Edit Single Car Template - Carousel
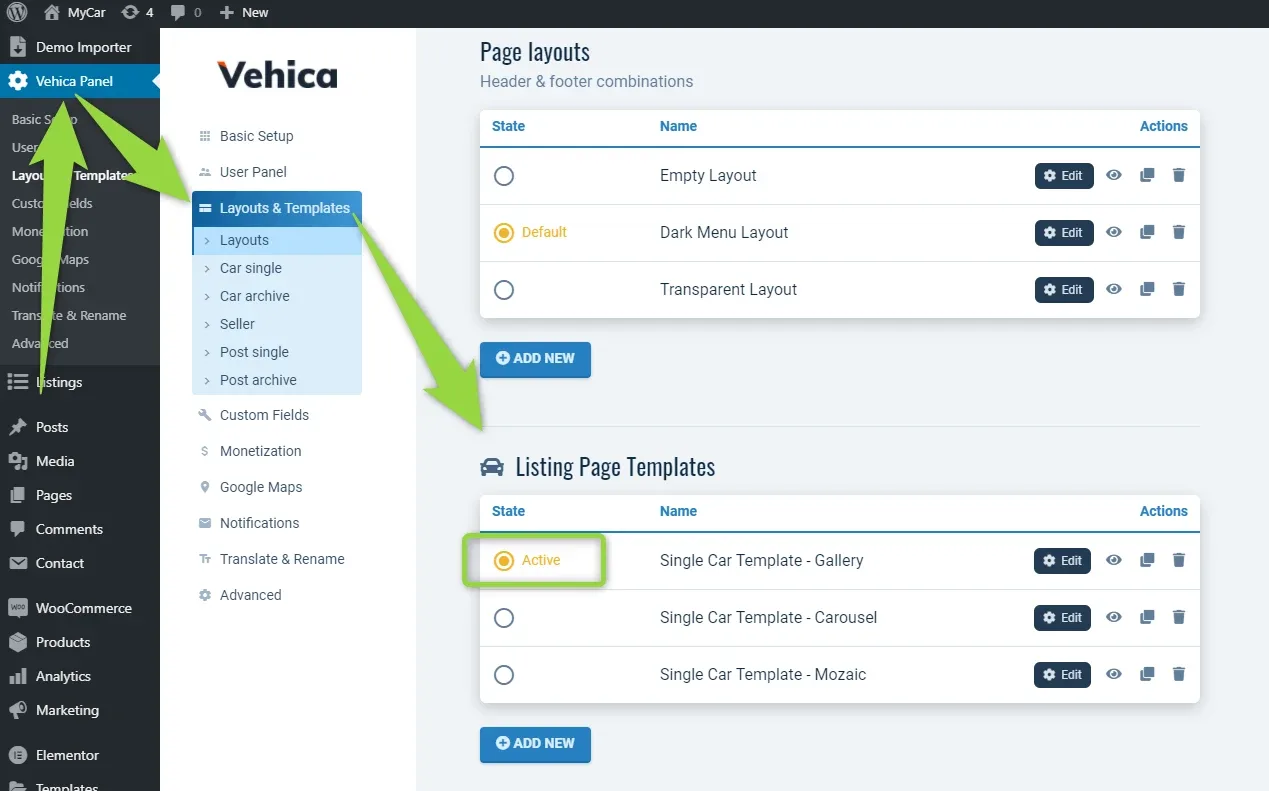 (1064, 618)
